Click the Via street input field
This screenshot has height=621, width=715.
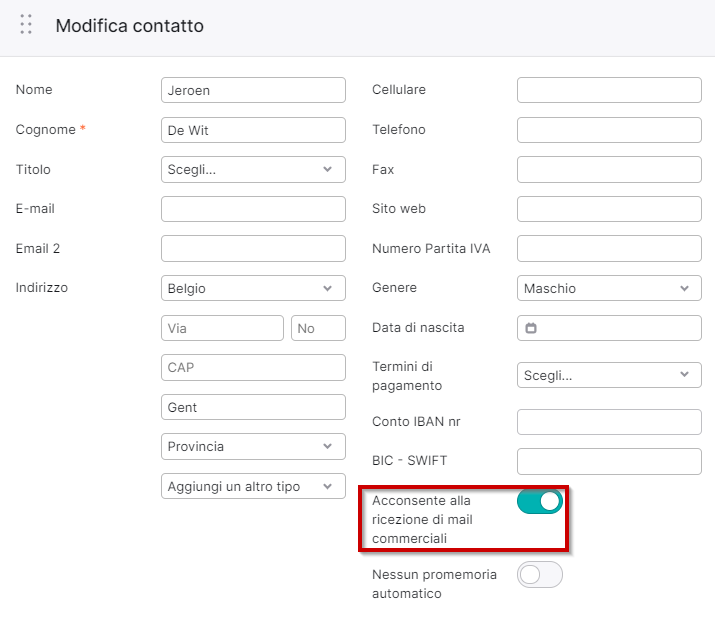point(223,328)
